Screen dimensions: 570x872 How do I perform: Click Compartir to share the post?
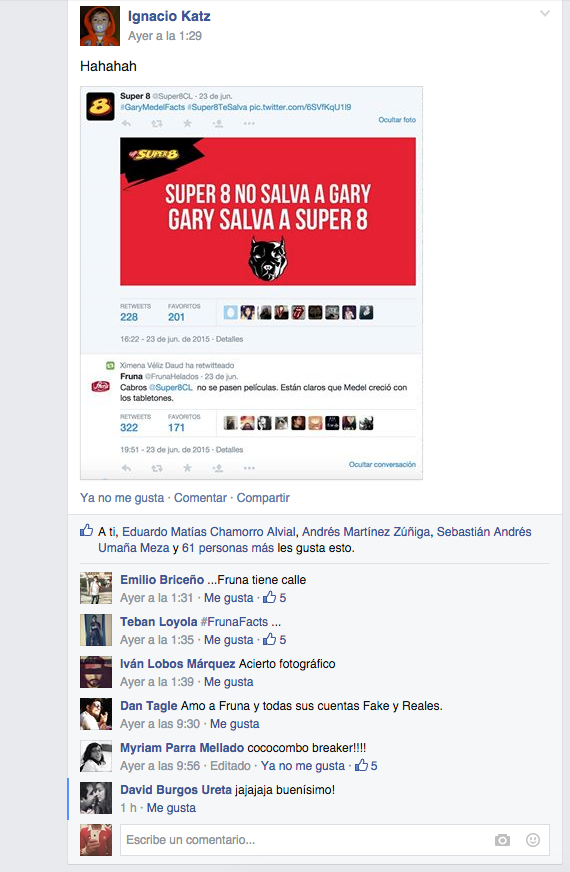(263, 498)
